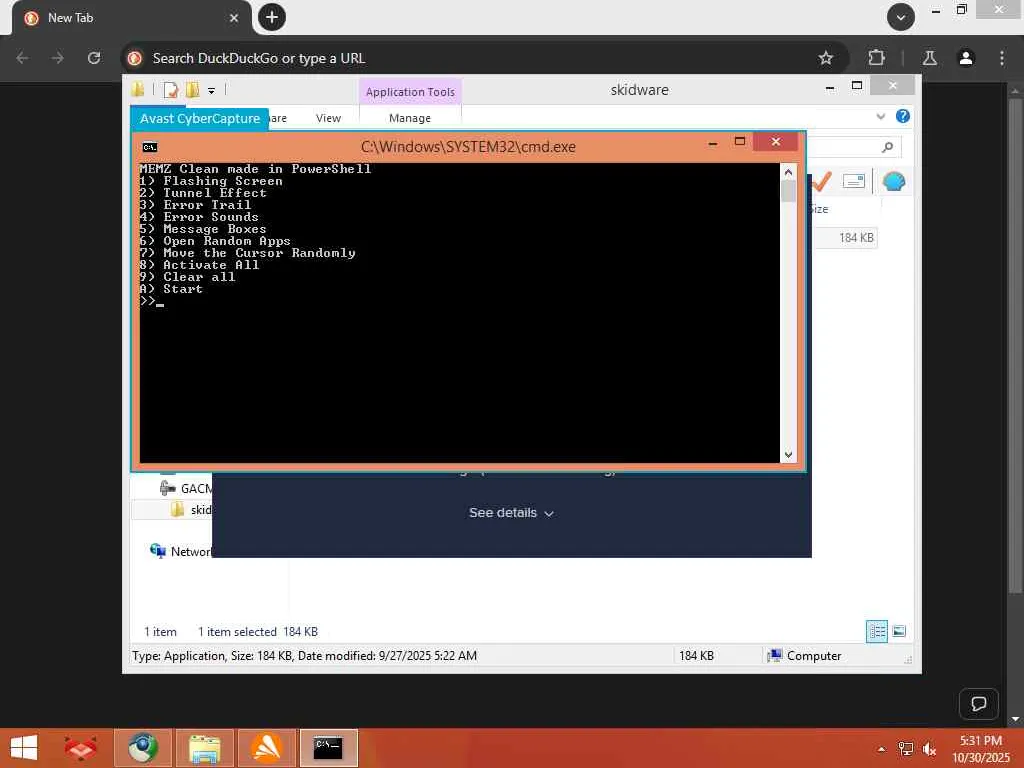Go back in the browser
Image resolution: width=1024 pixels, height=768 pixels.
22,58
